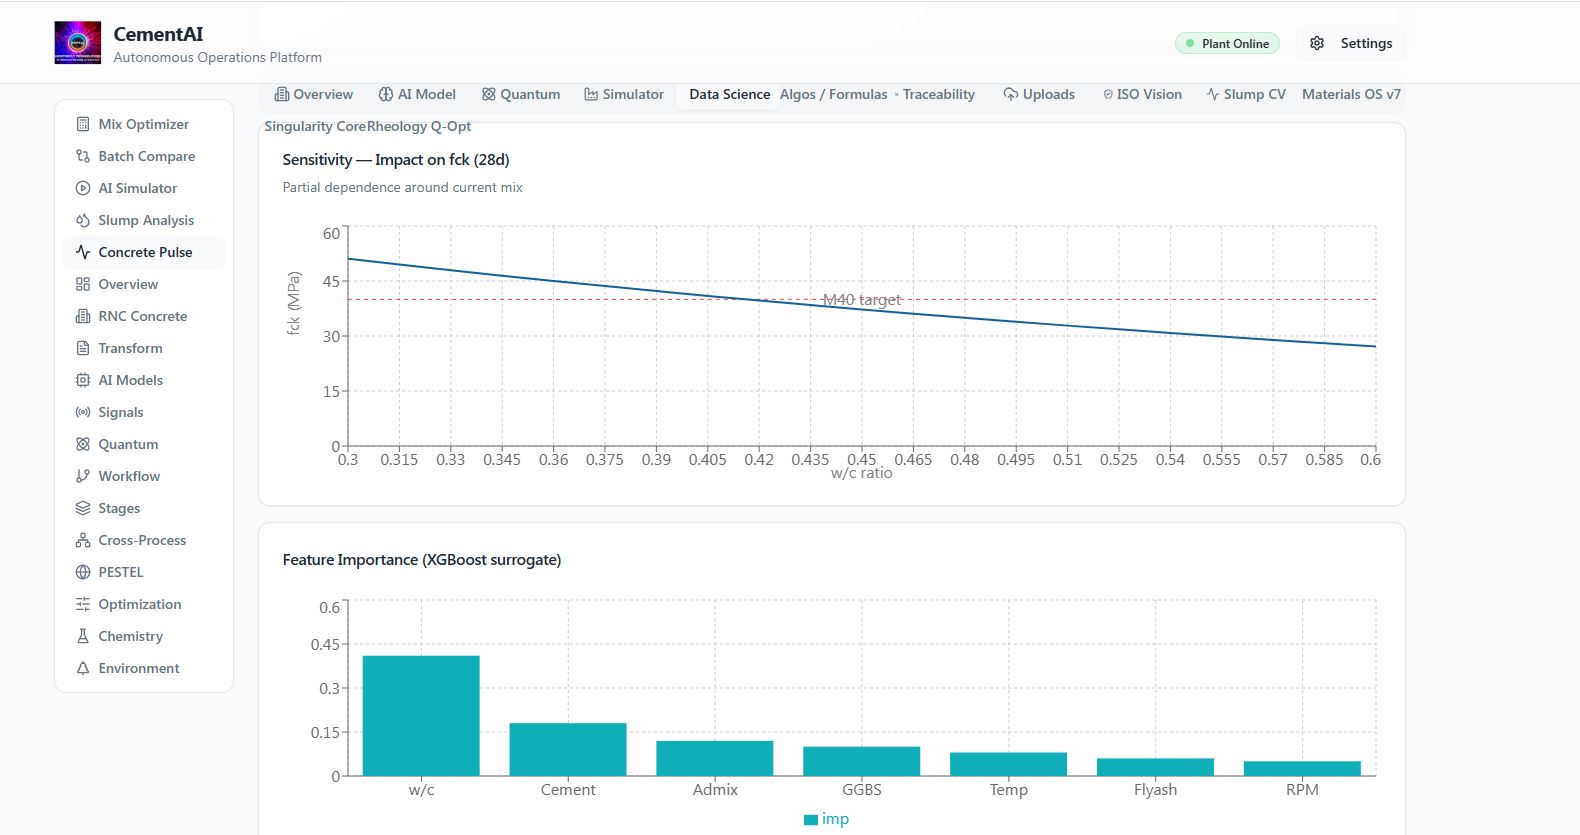Click the AI Simulator play icon
This screenshot has width=1580, height=835.
(83, 188)
